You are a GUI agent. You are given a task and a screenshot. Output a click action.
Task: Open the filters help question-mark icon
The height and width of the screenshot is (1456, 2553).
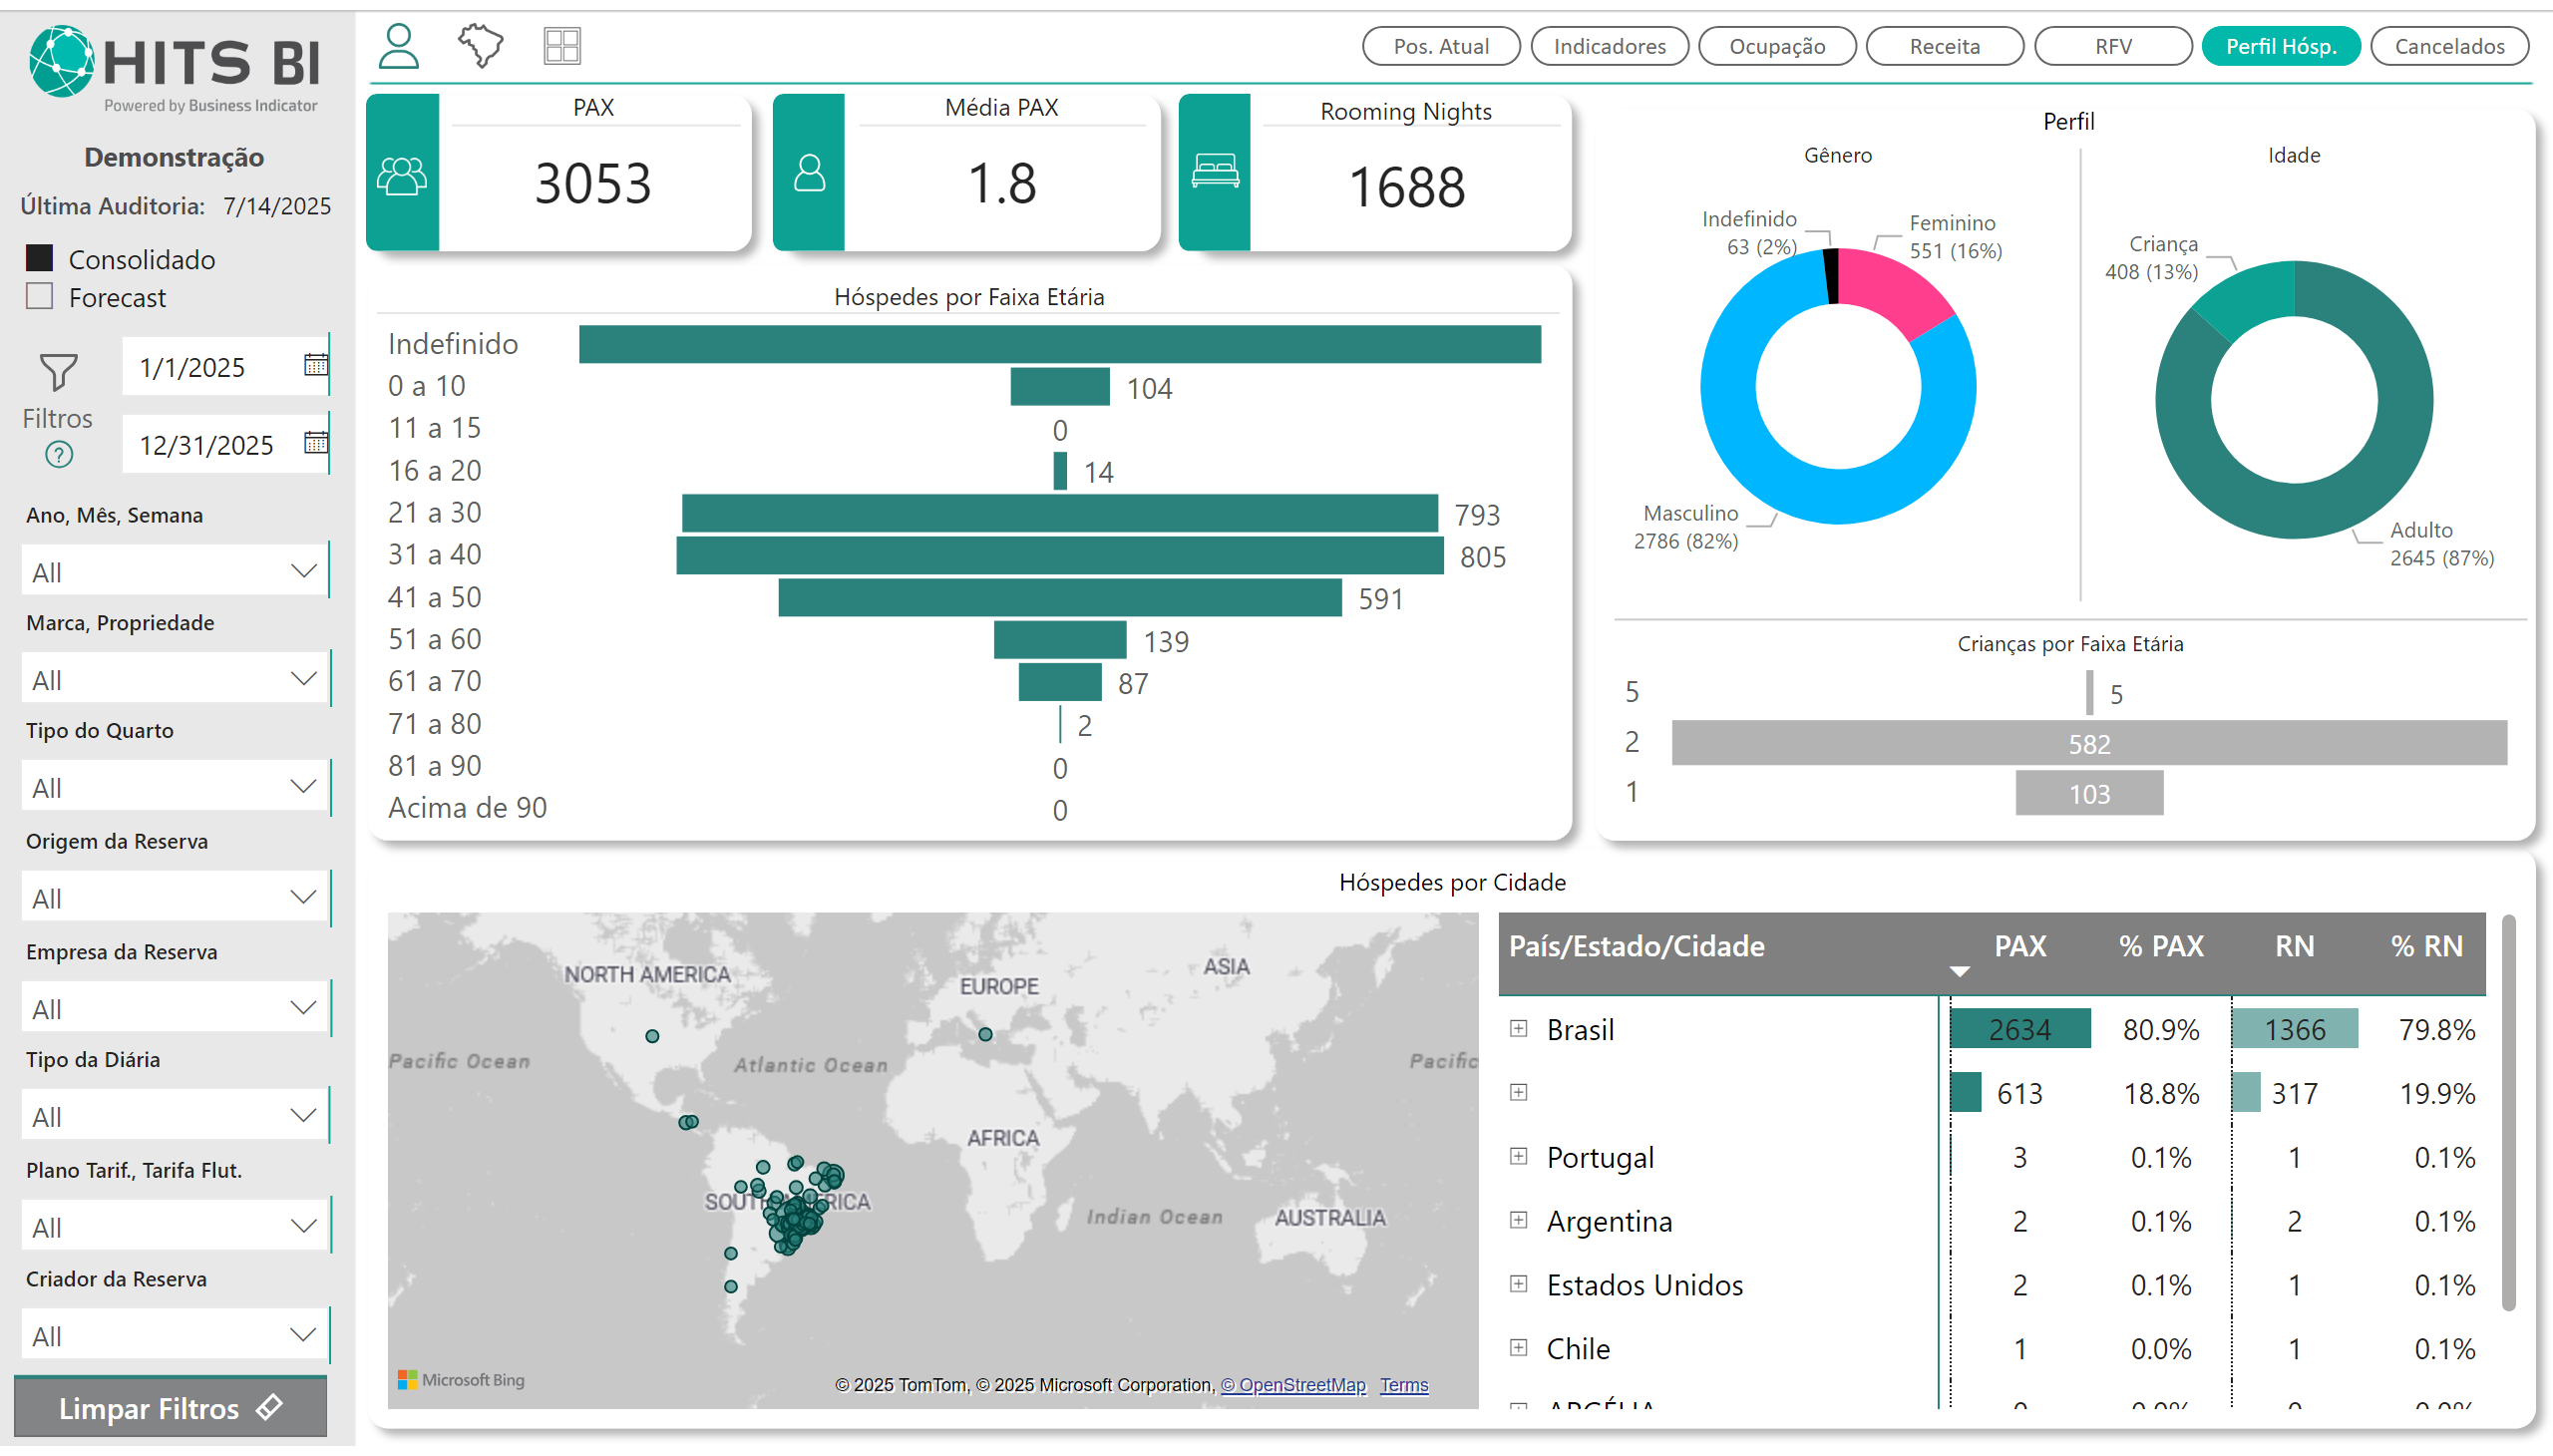point(59,455)
